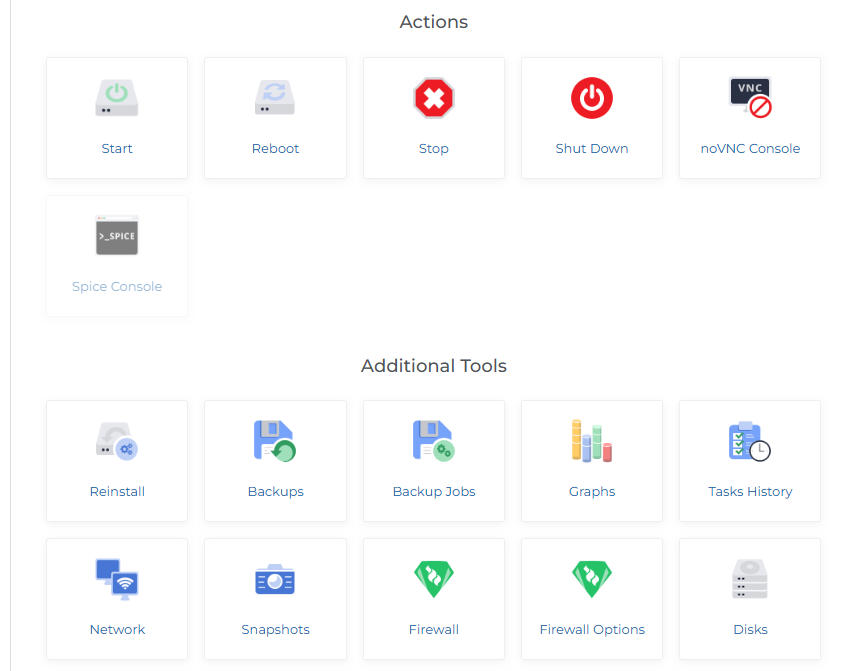The image size is (843, 671).
Task: Click the Disks stacked drives icon
Action: pos(750,579)
